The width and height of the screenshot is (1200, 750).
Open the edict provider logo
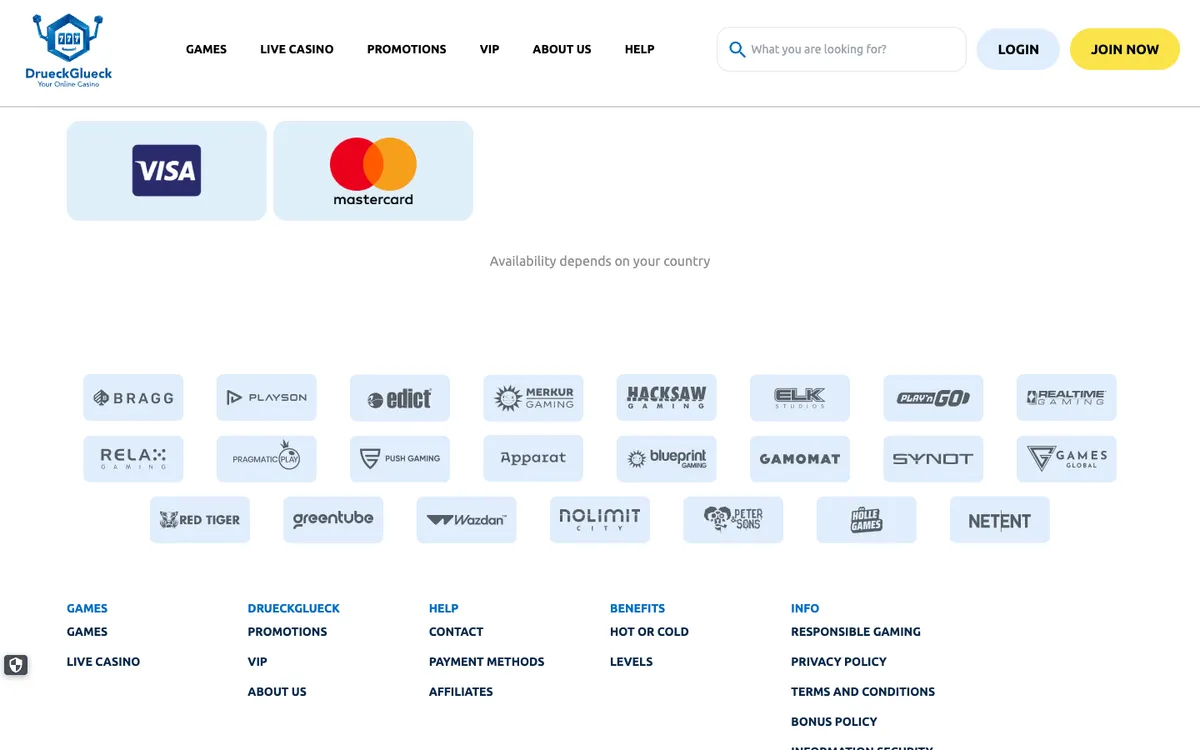(400, 398)
